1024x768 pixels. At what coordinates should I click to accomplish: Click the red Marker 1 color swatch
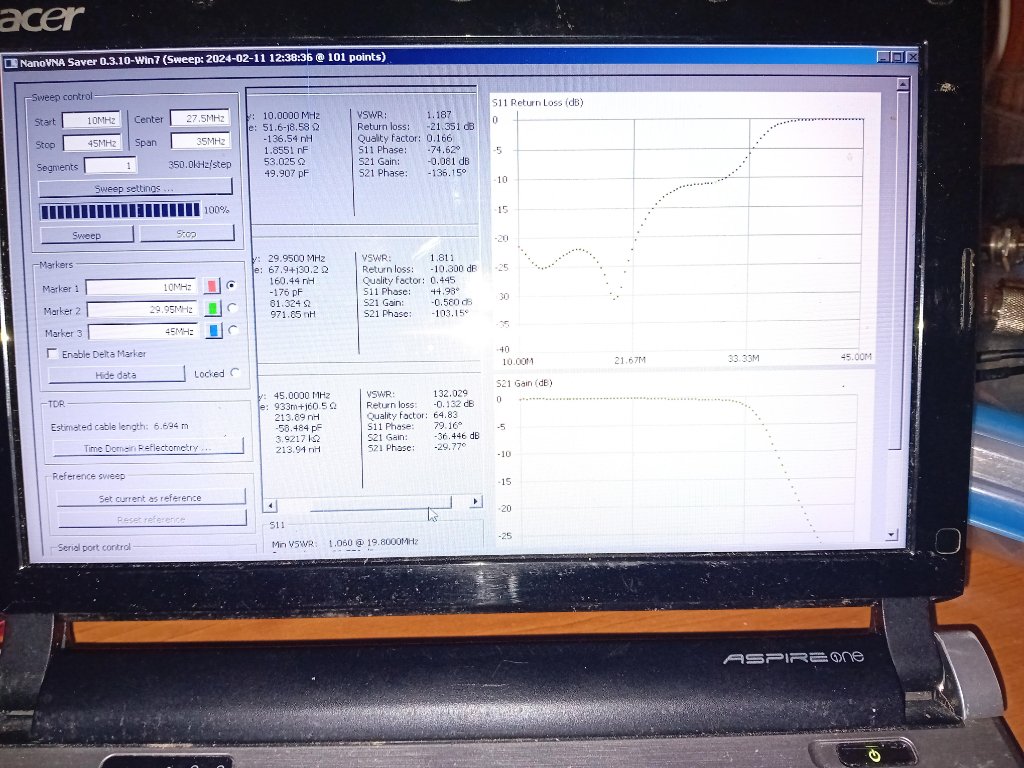[211, 286]
